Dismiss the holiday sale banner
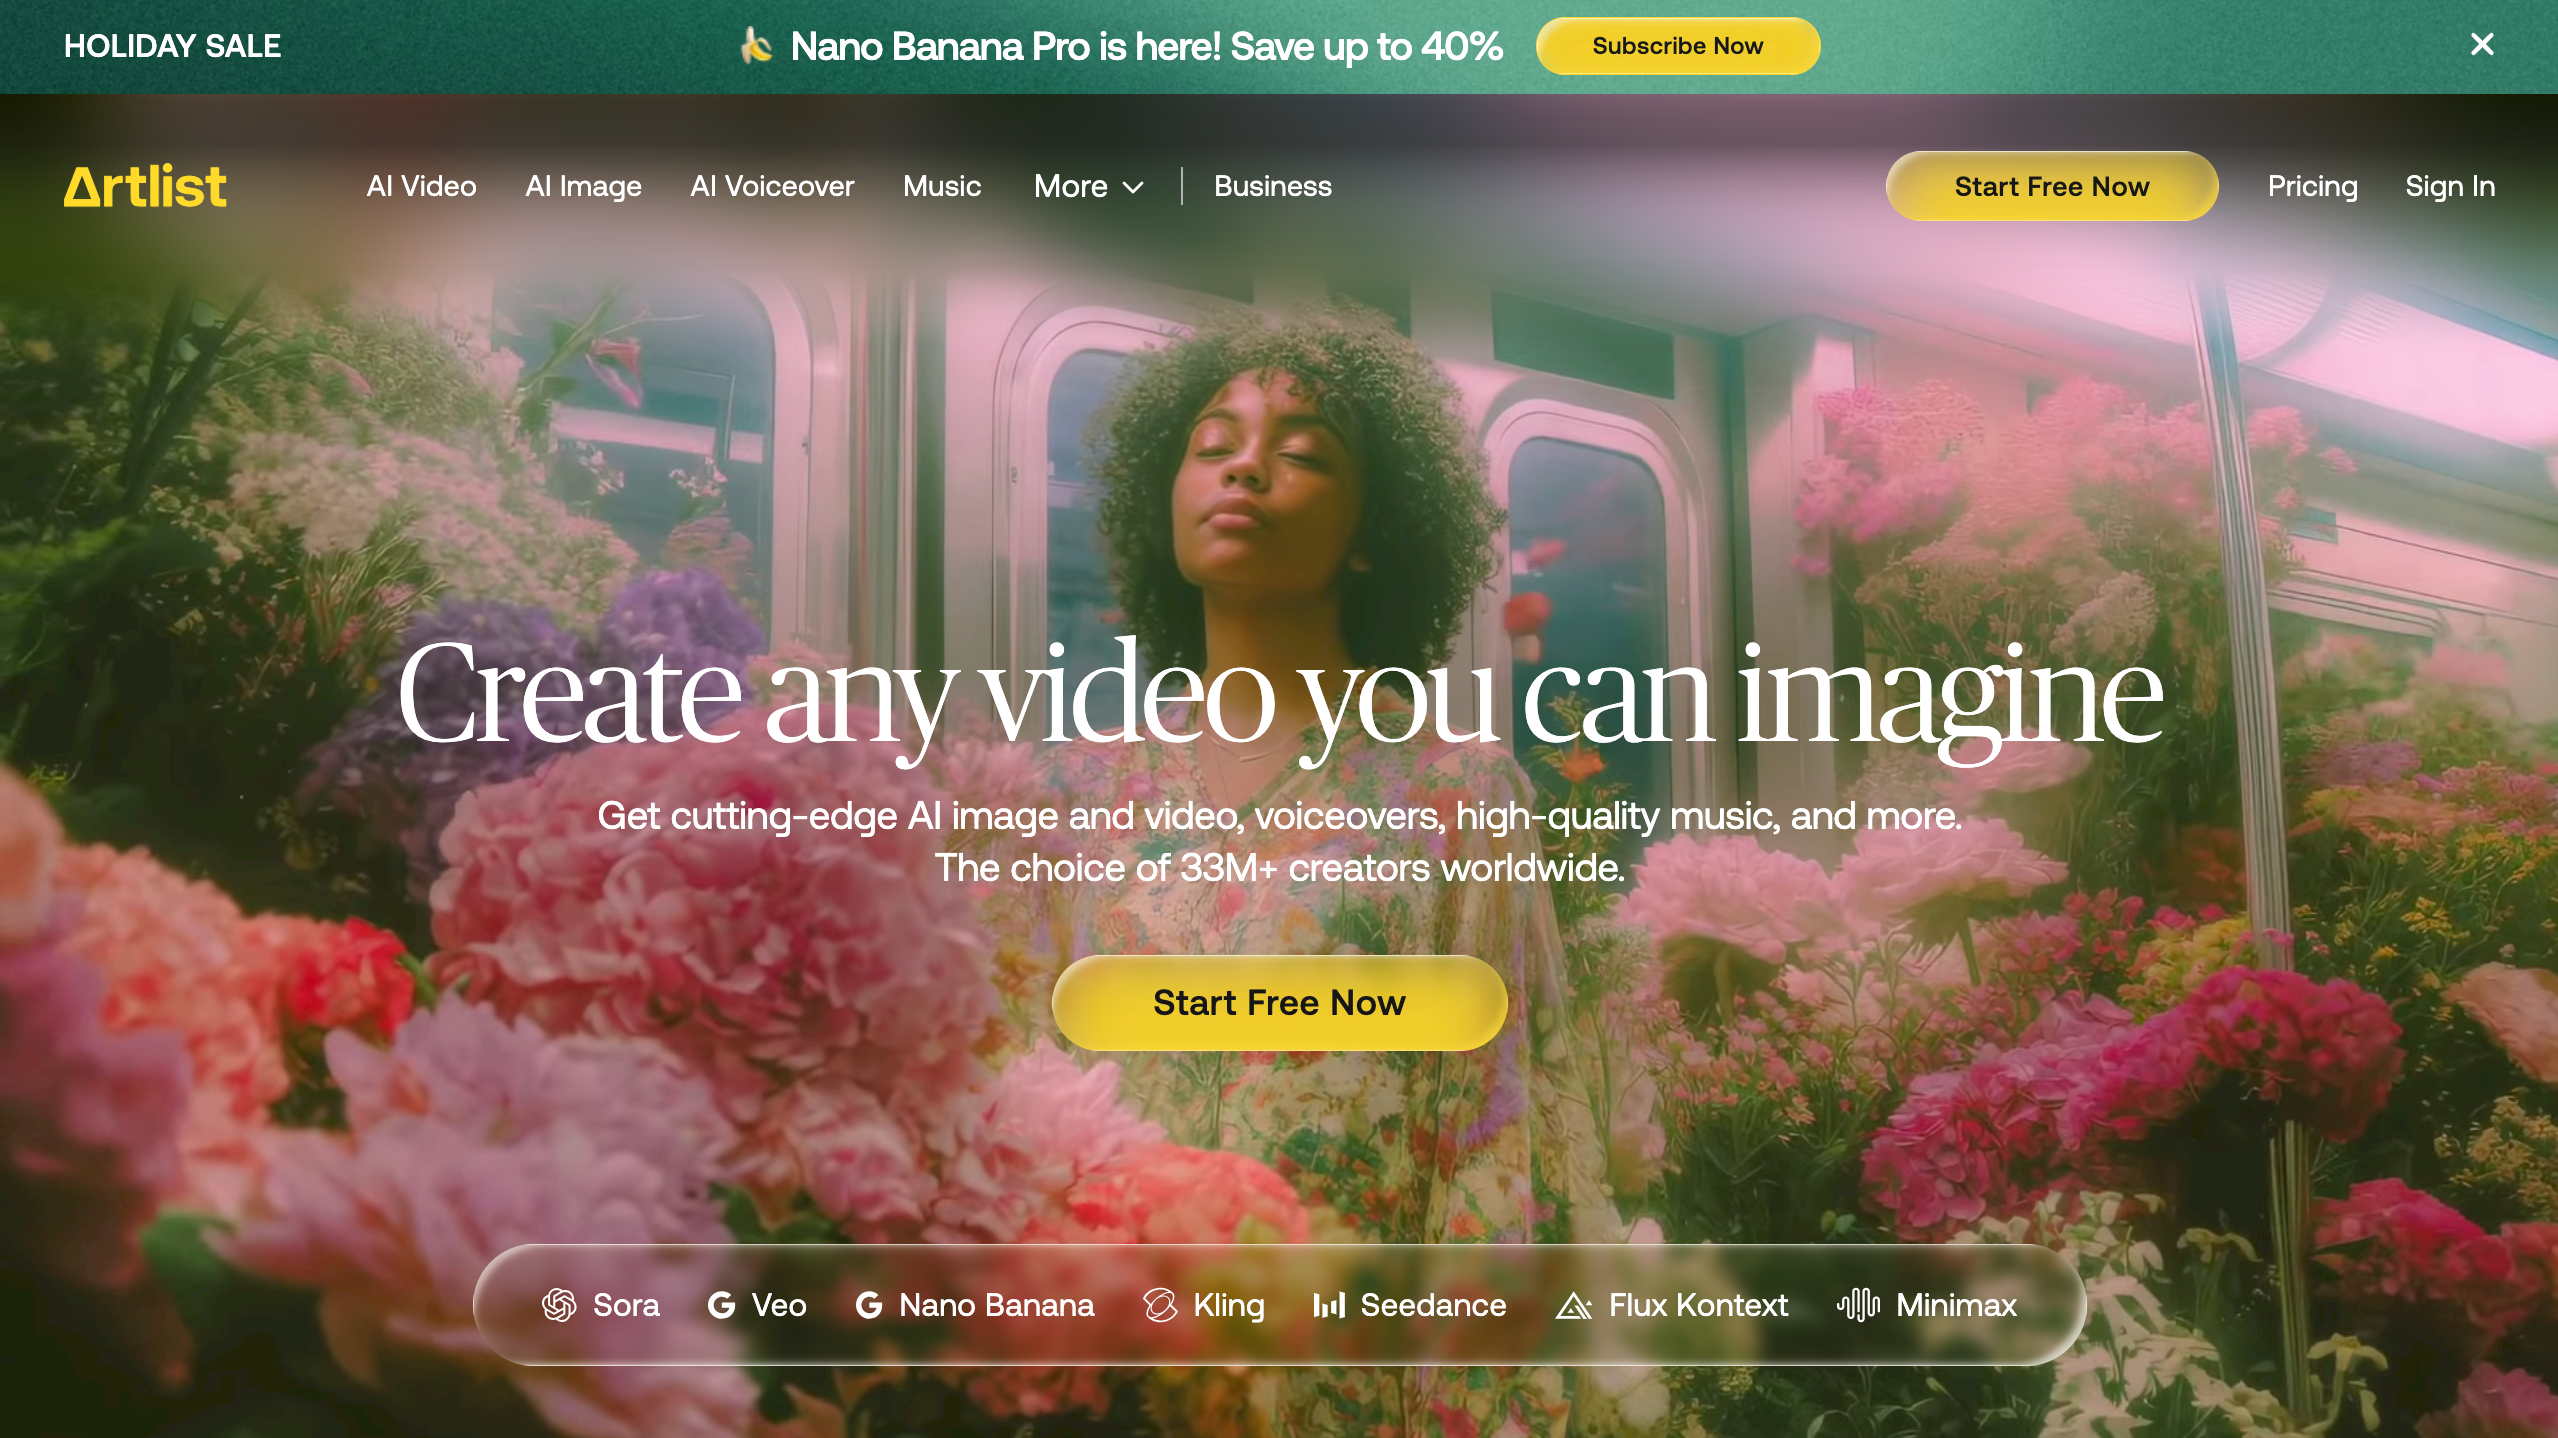The width and height of the screenshot is (2558, 1438). click(x=2482, y=45)
